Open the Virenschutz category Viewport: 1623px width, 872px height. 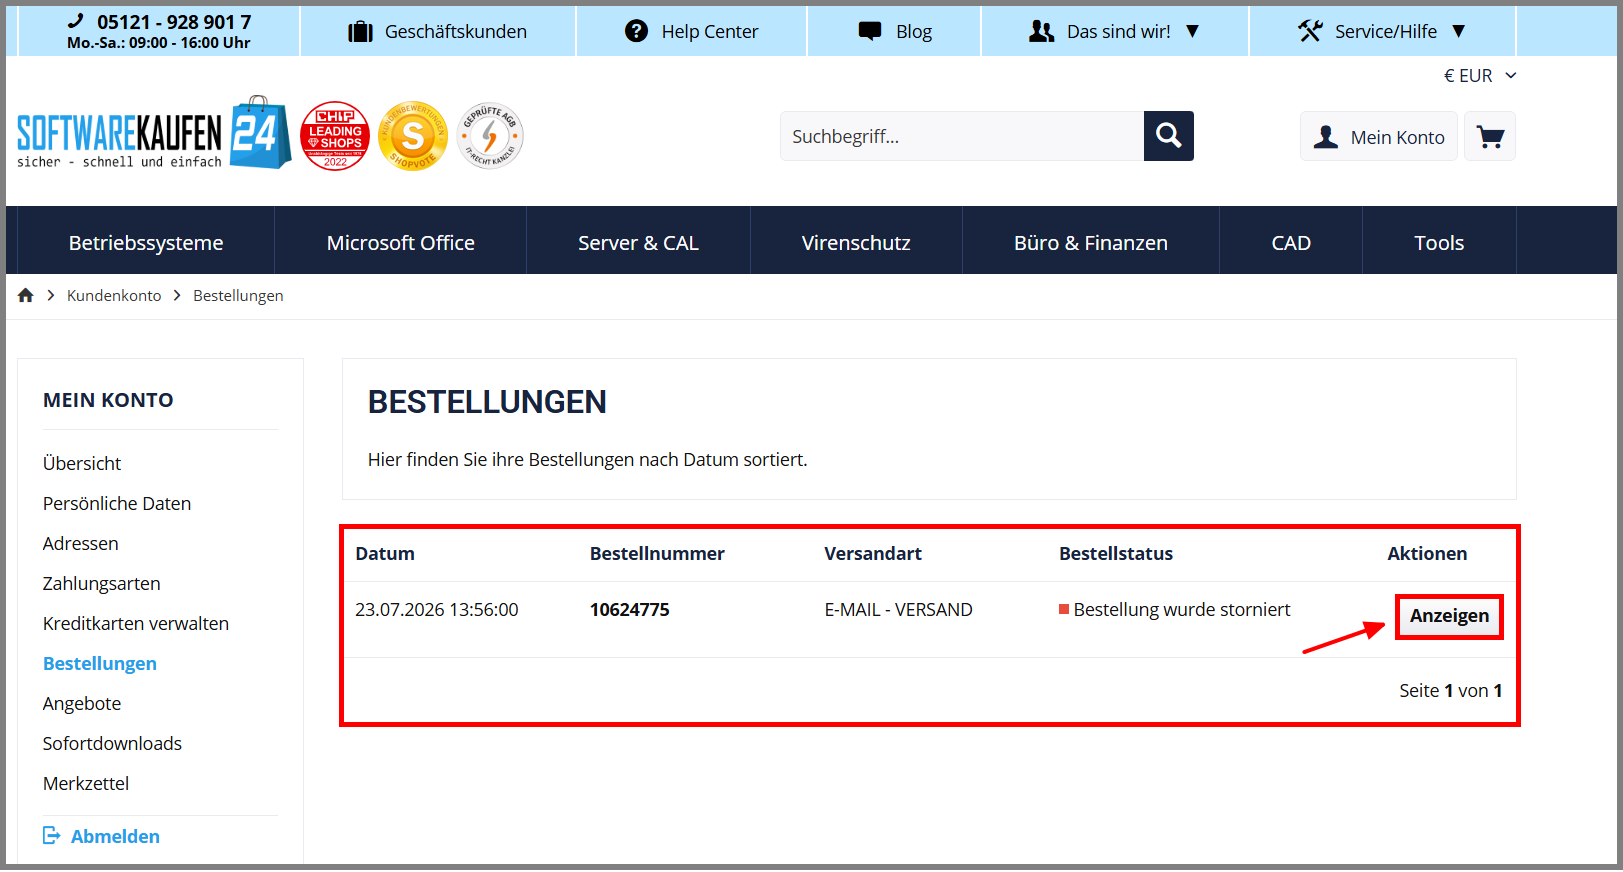click(x=856, y=243)
